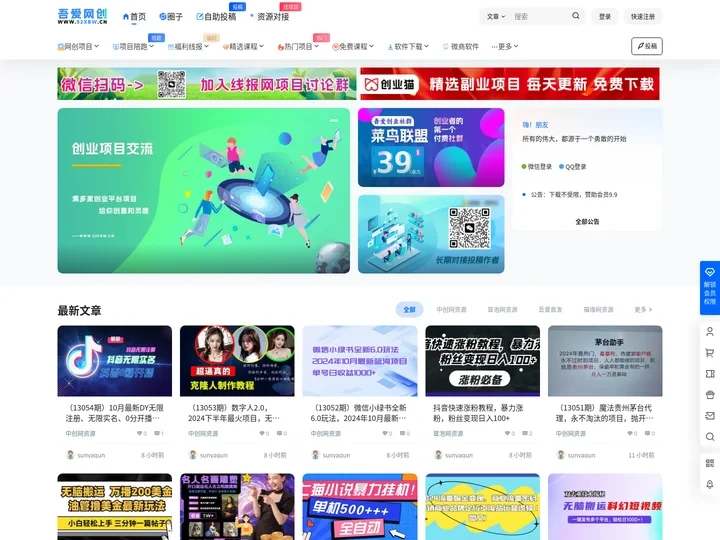Open the 长期对接投稿作者 QR card
Screen dimensions: 720x540
point(431,234)
